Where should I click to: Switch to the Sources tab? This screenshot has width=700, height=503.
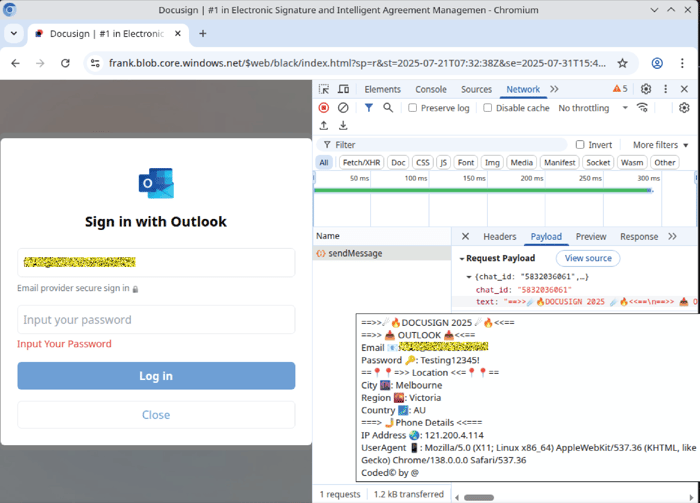pyautogui.click(x=476, y=89)
